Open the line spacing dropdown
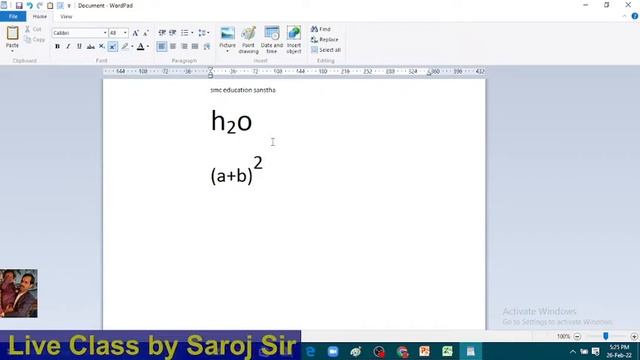 pyautogui.click(x=204, y=33)
